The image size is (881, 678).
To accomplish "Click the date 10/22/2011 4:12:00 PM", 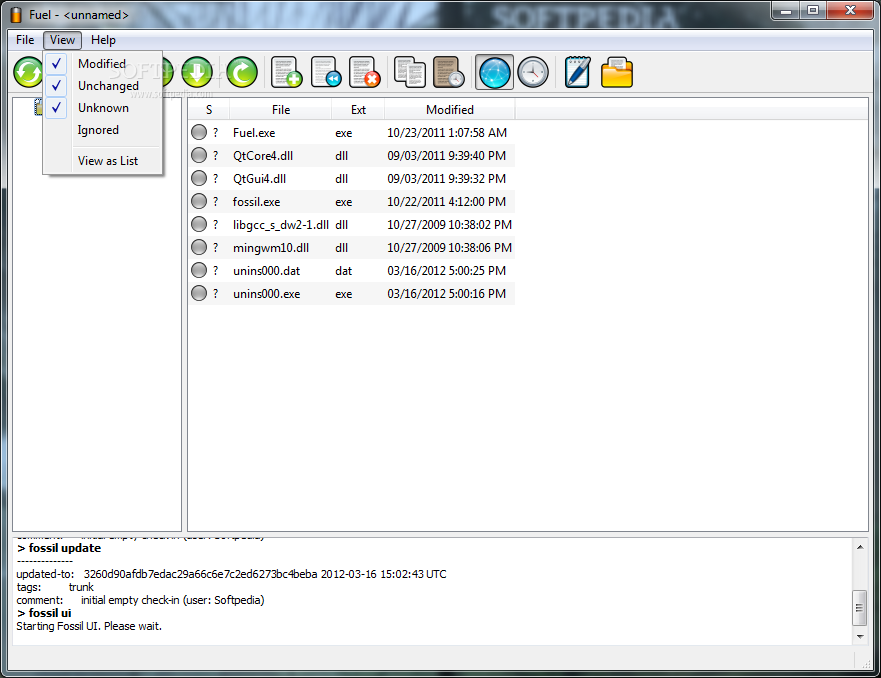I will pyautogui.click(x=447, y=202).
